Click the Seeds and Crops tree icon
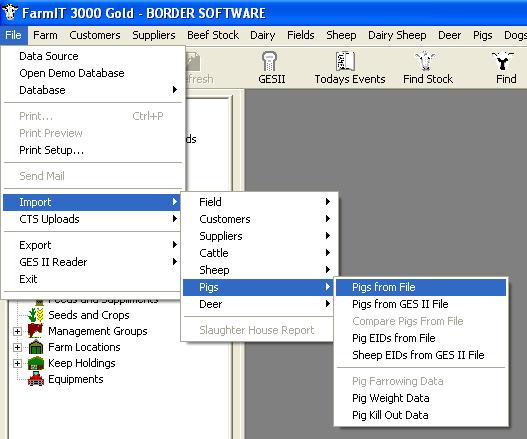The image size is (527, 439). point(36,315)
